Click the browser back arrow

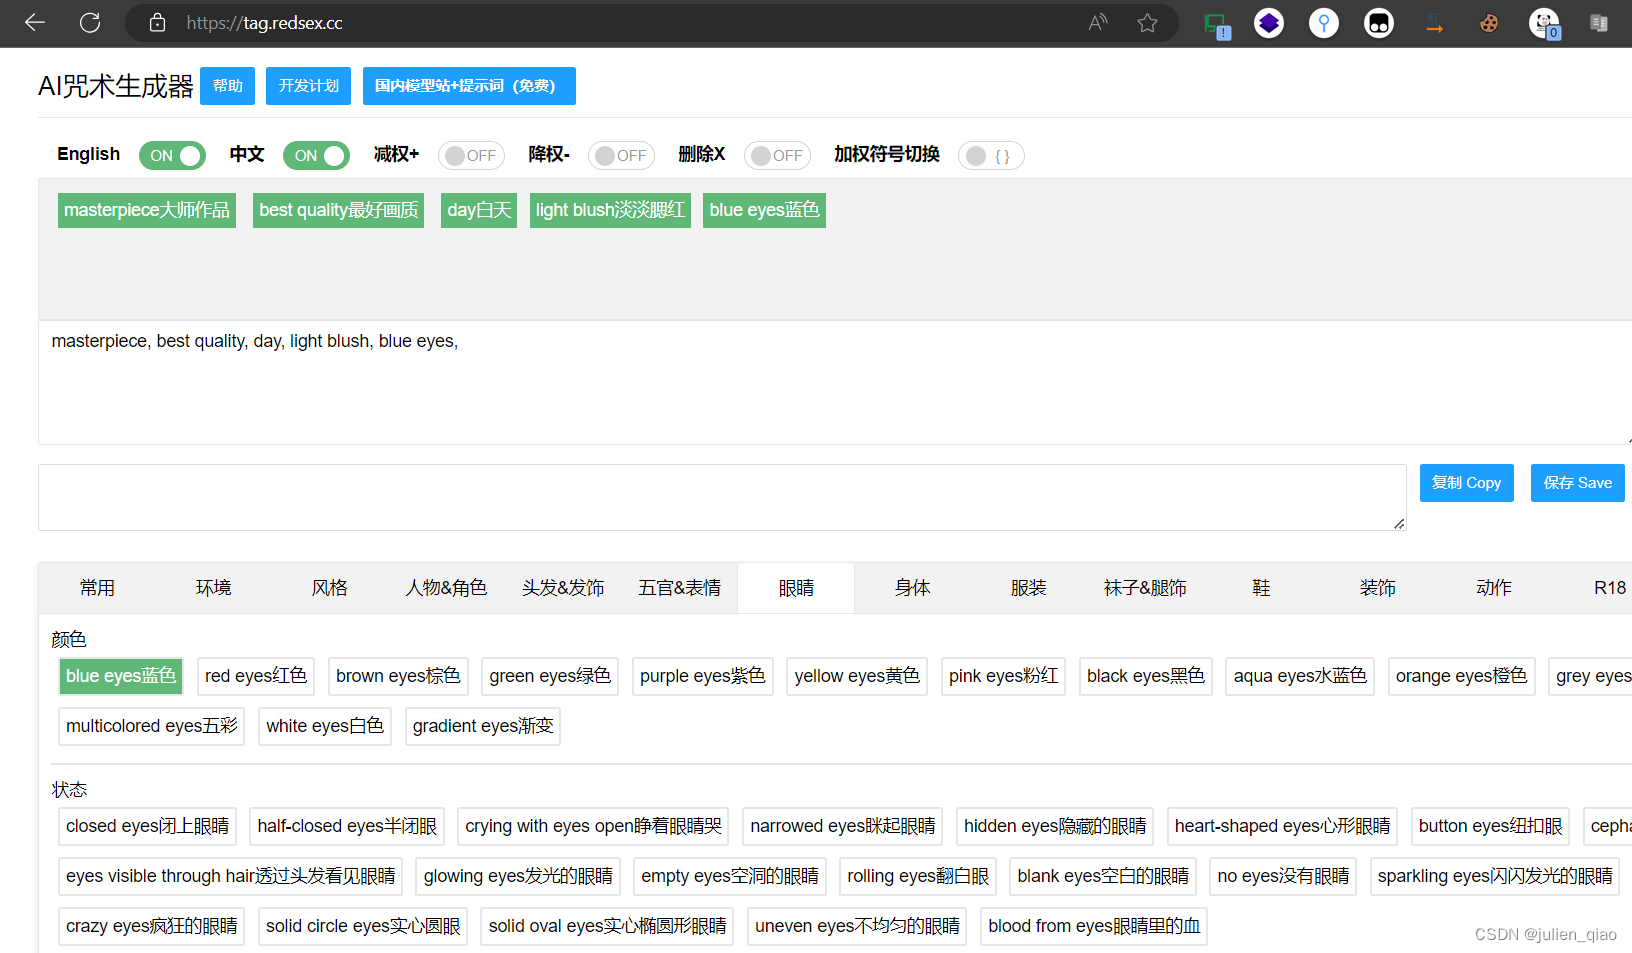(x=35, y=22)
